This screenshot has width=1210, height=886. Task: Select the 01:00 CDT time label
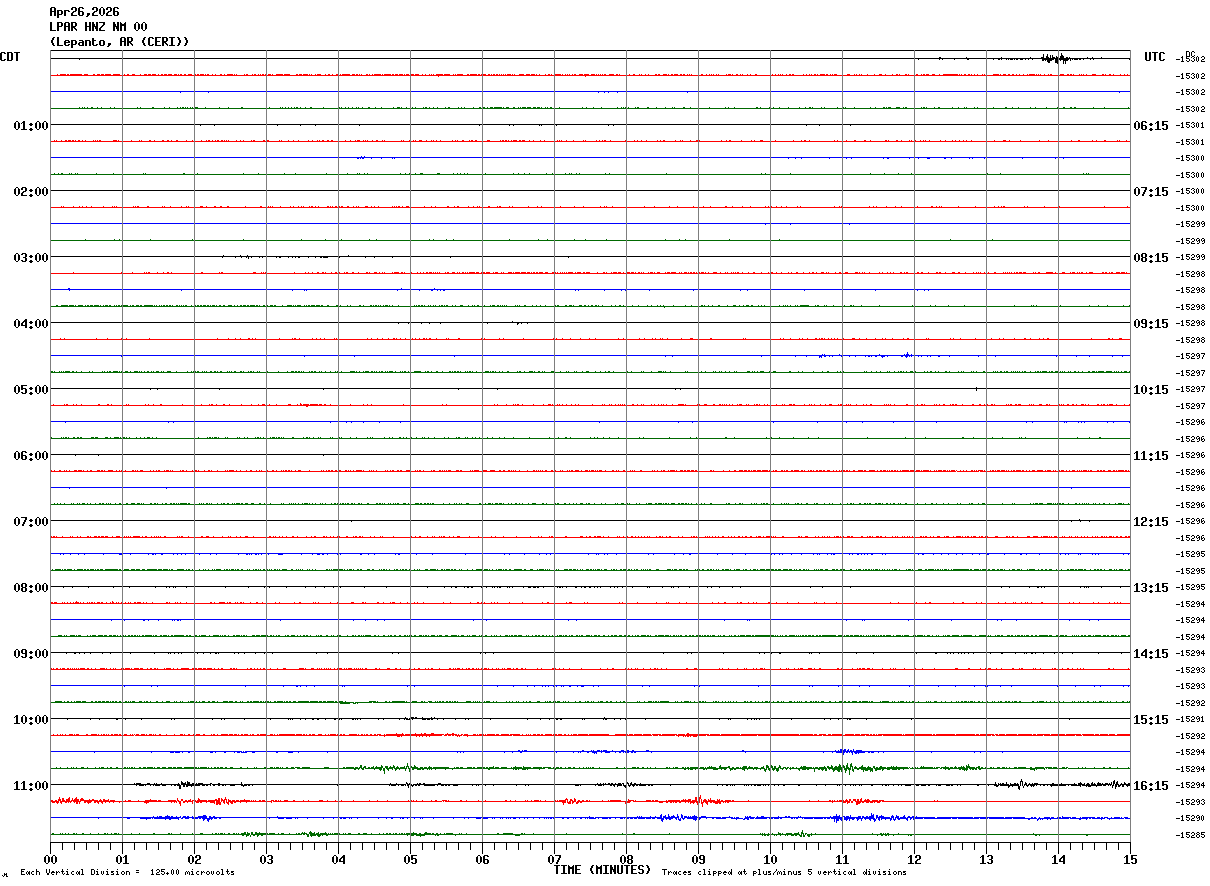30,126
